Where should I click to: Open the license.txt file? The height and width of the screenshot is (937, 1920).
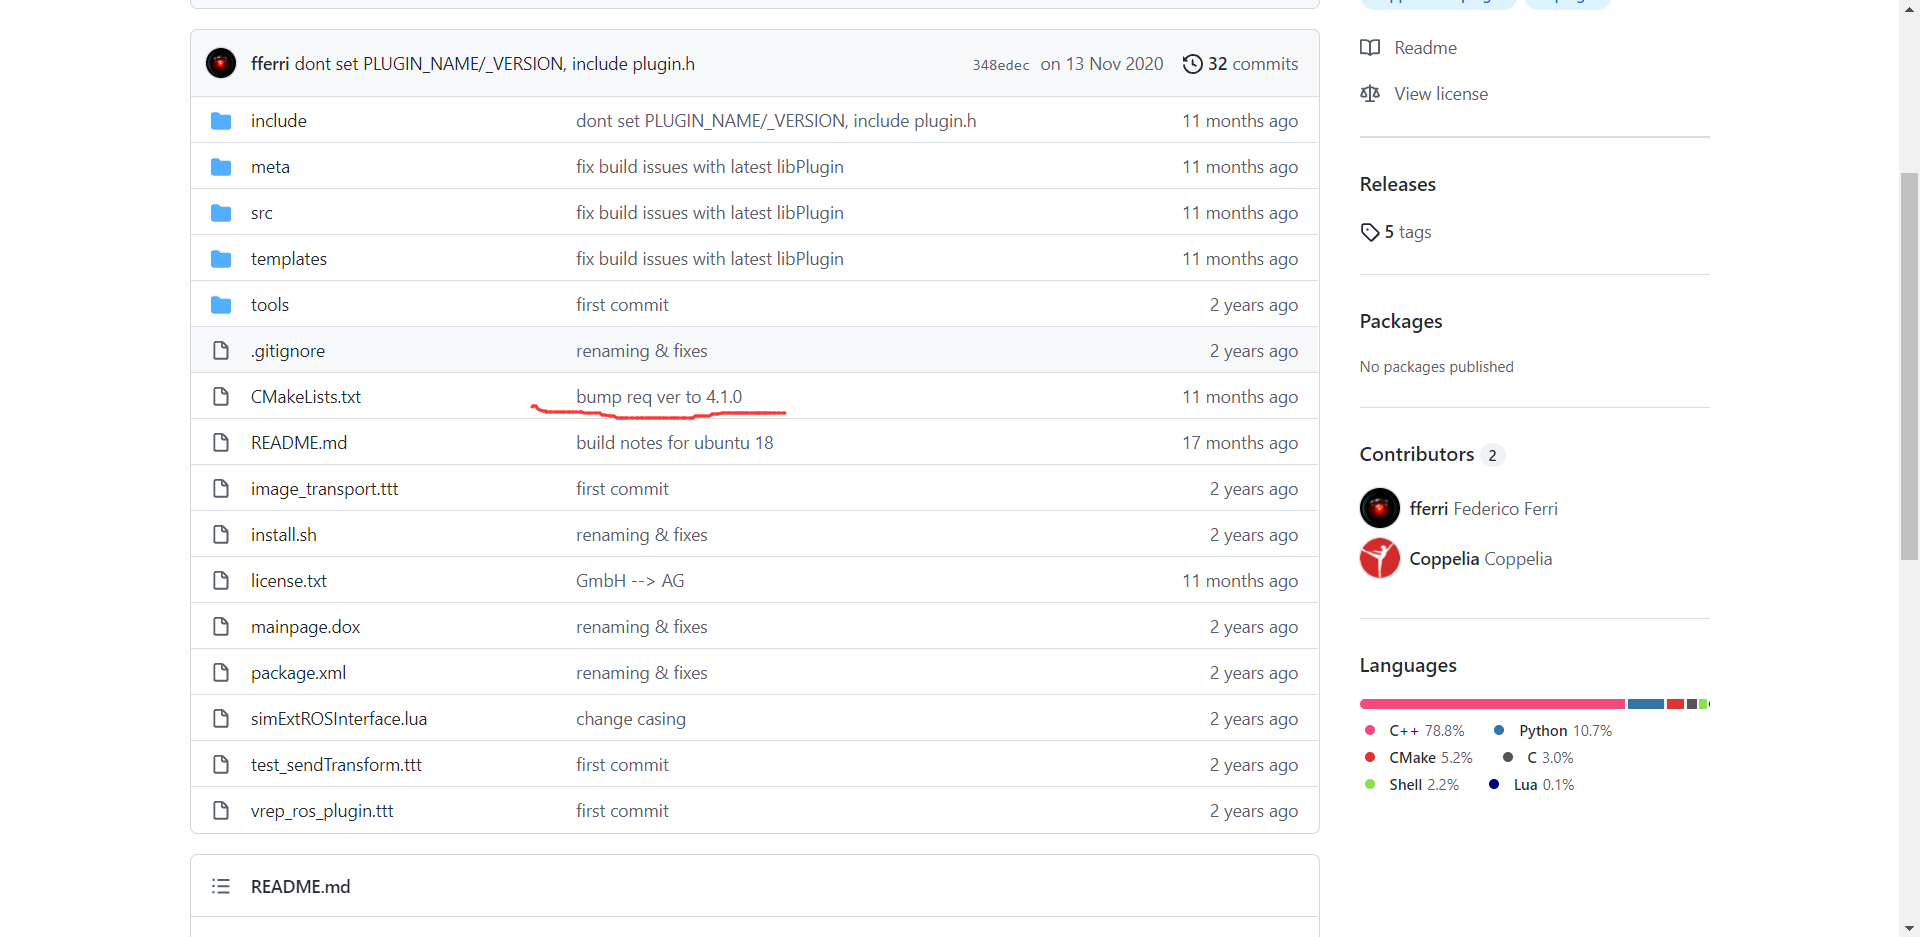pos(289,581)
